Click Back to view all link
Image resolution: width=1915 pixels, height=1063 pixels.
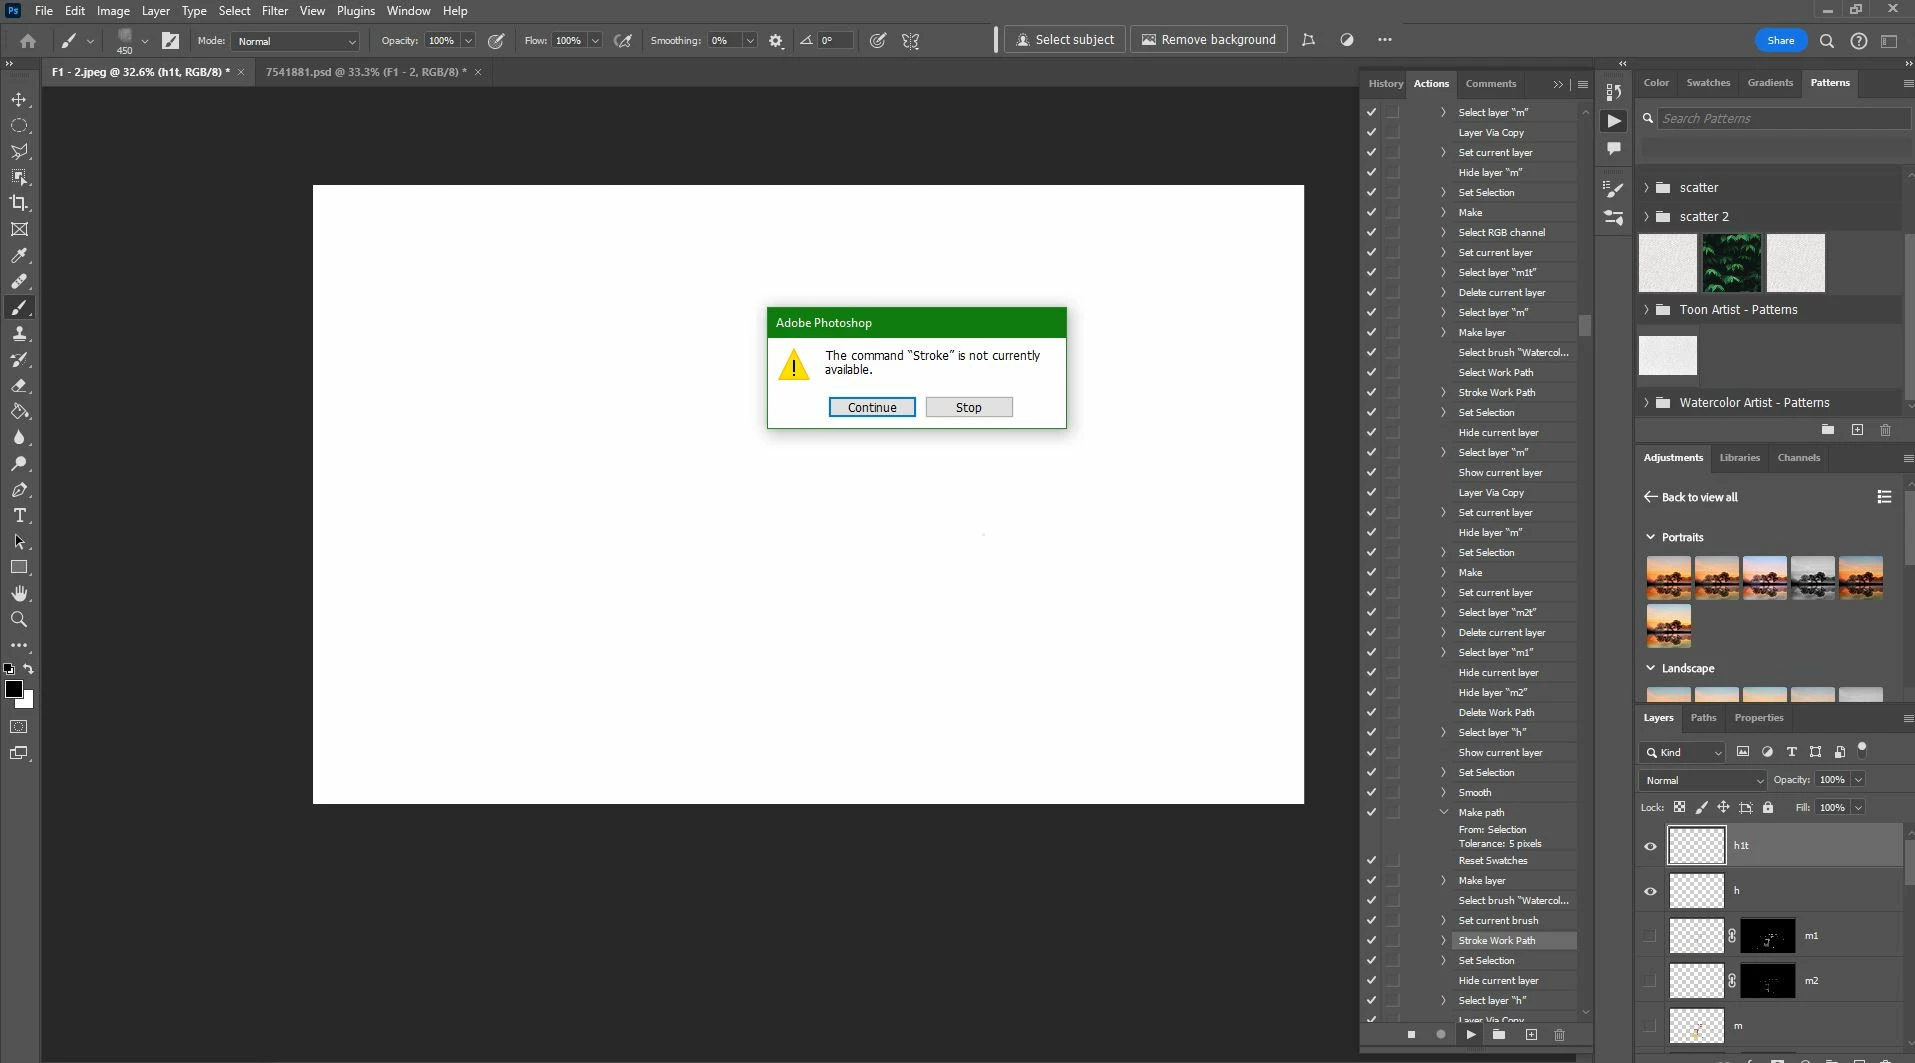(x=1690, y=497)
